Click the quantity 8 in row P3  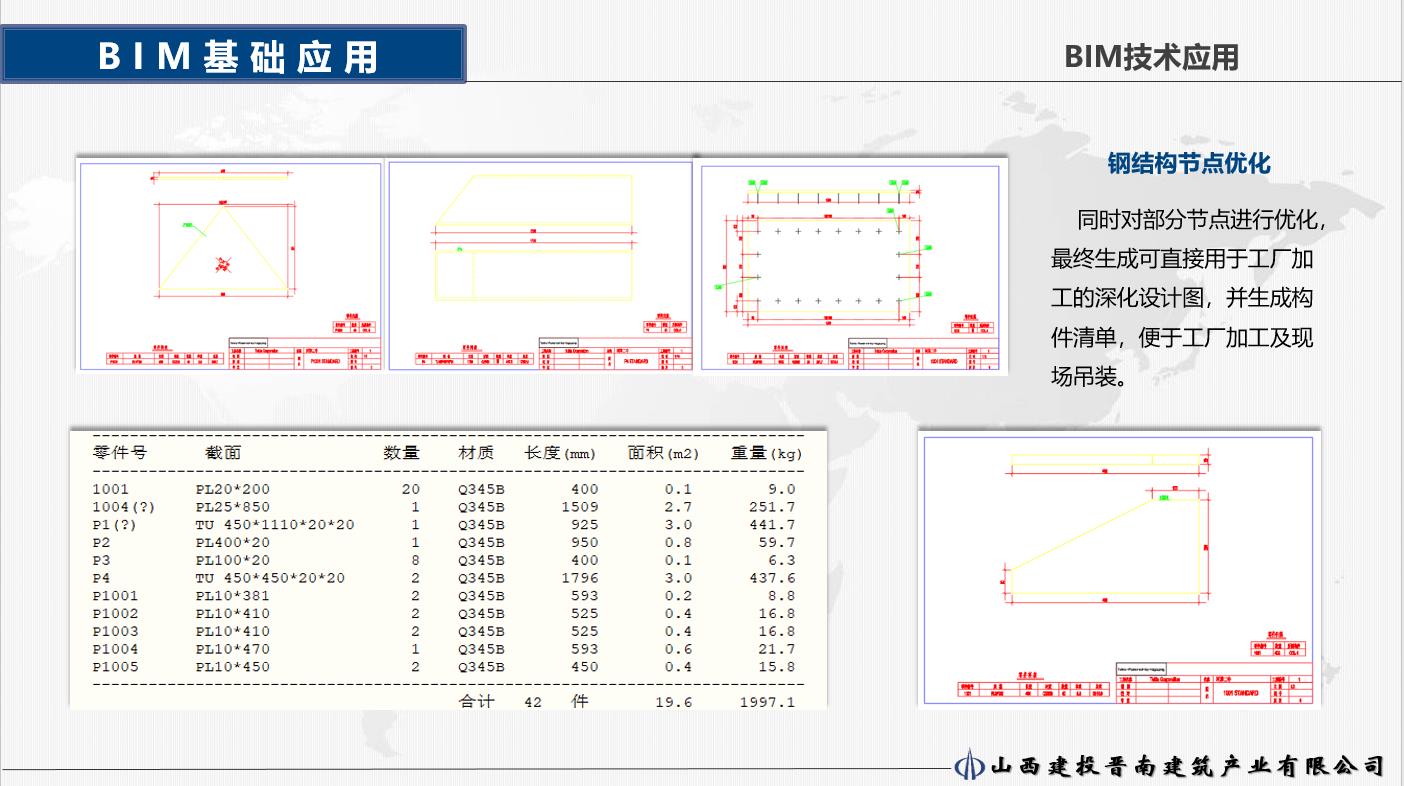pos(416,560)
